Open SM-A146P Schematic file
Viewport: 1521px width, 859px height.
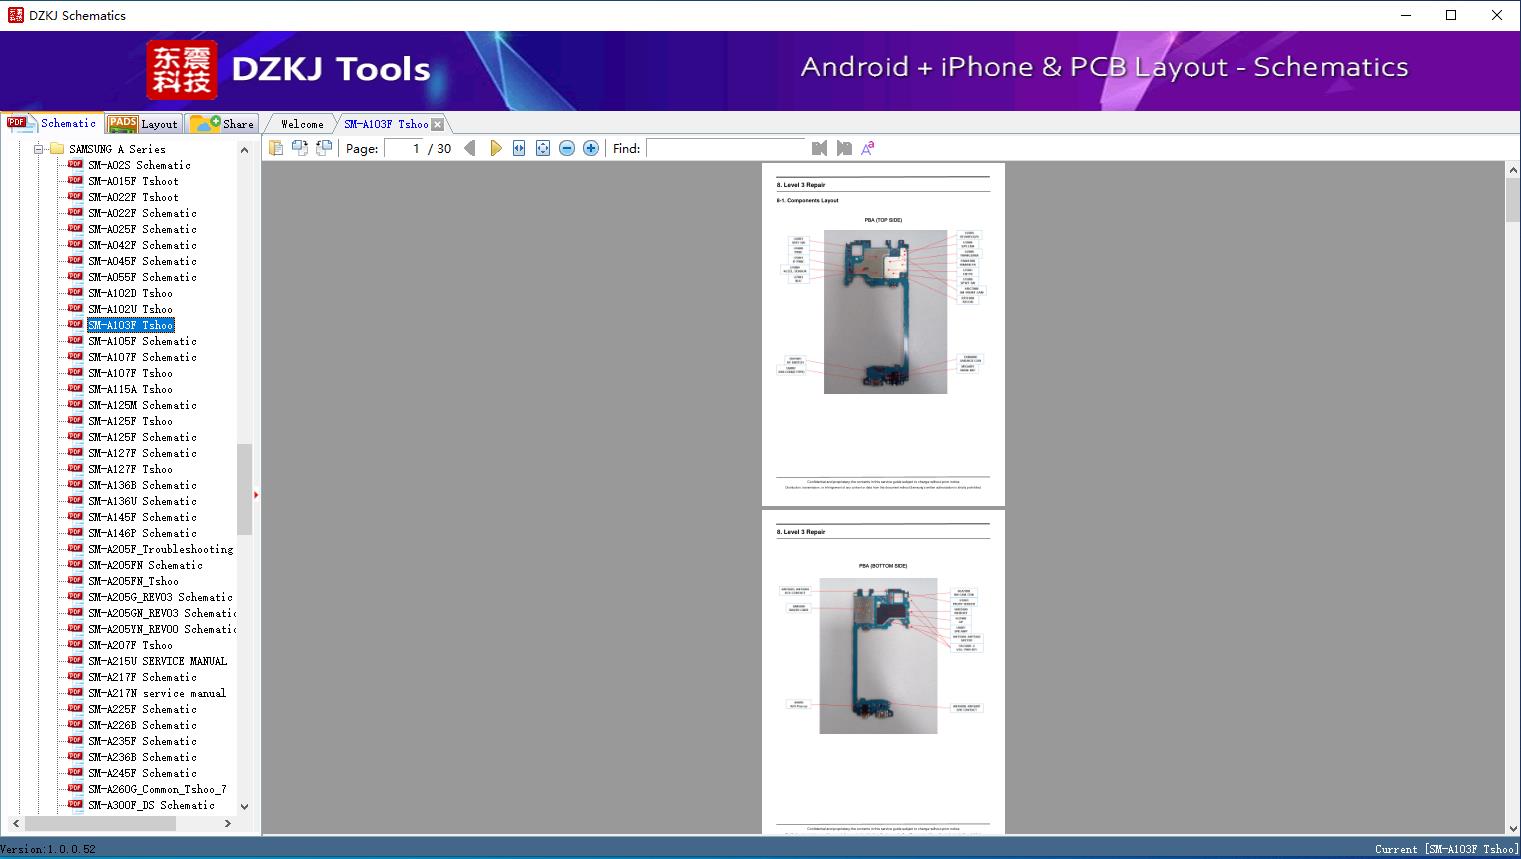click(x=142, y=533)
